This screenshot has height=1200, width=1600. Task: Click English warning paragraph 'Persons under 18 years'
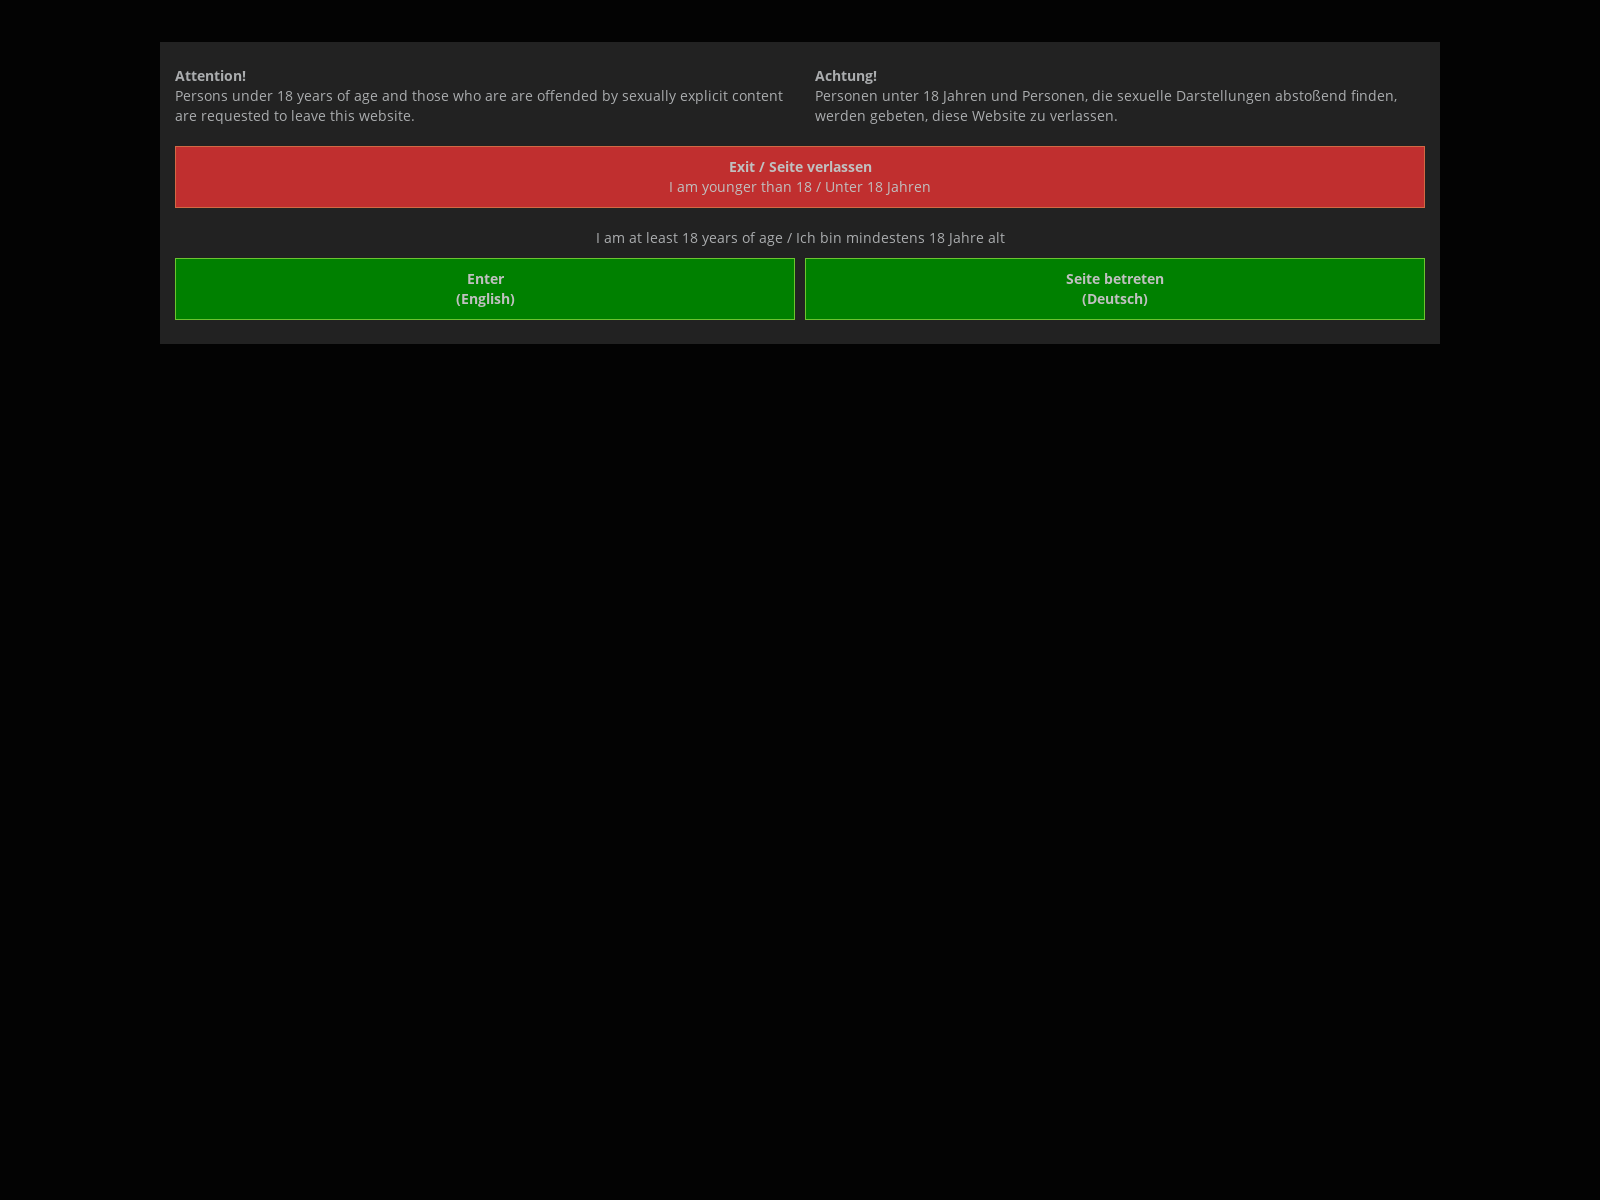pyautogui.click(x=479, y=106)
